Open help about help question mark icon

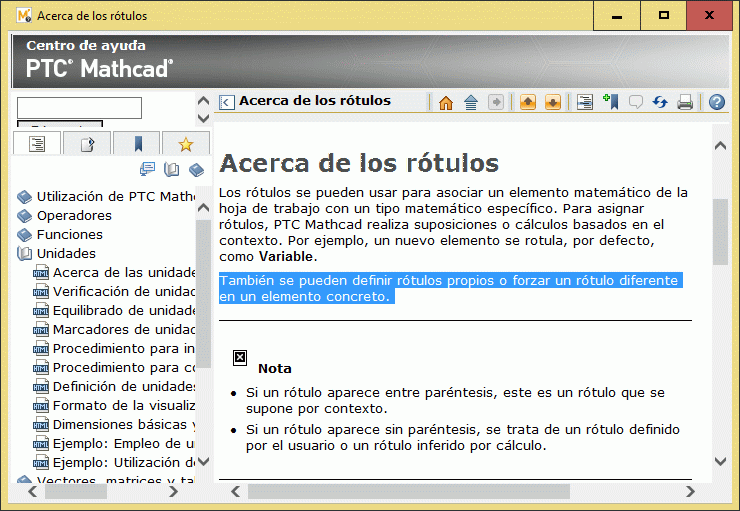(x=717, y=102)
